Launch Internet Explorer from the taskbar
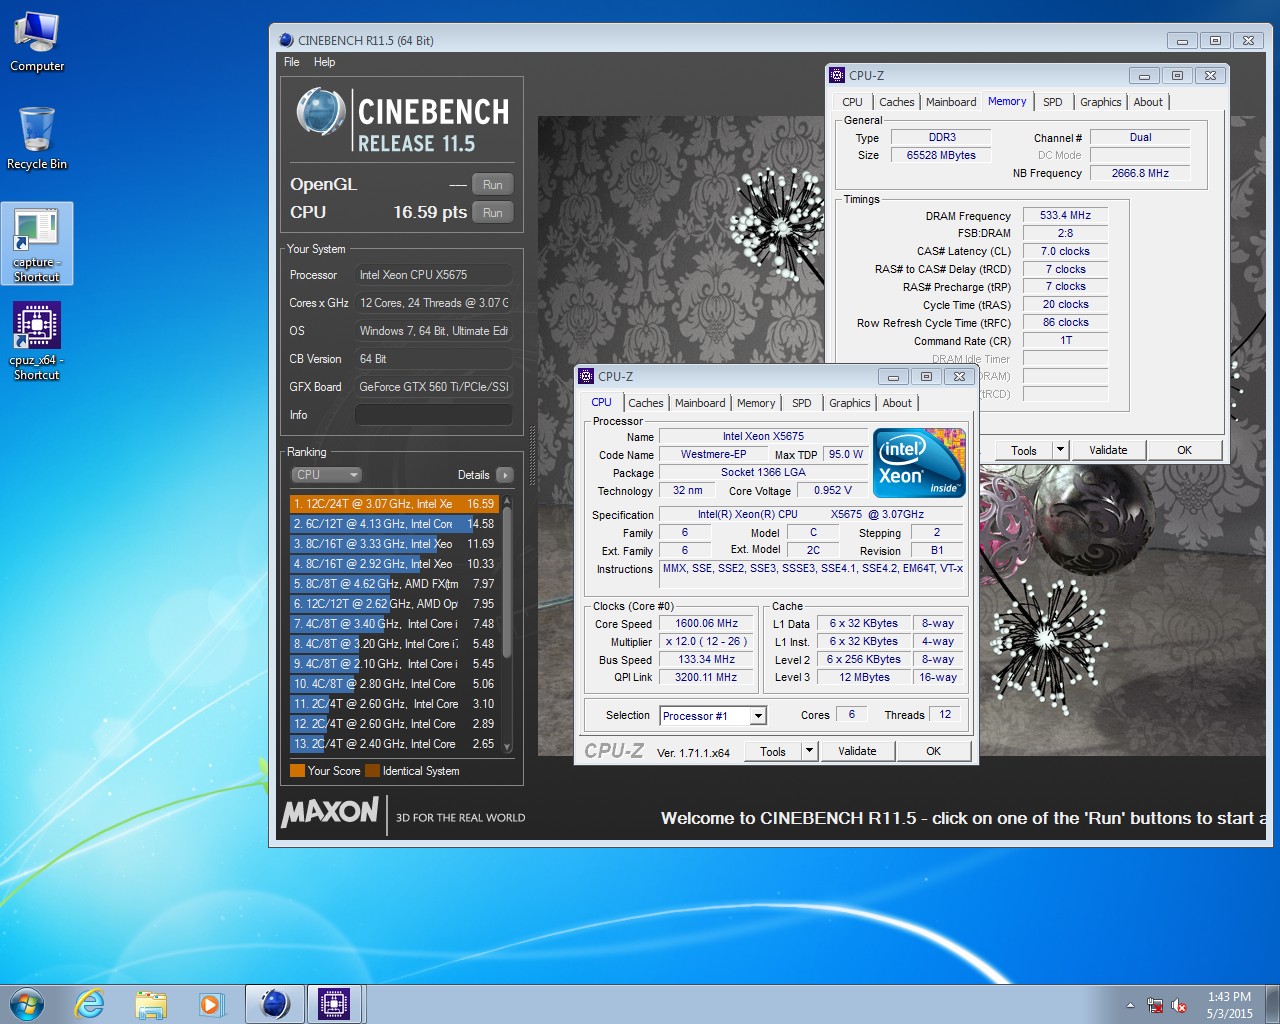This screenshot has width=1280, height=1024. click(90, 1004)
